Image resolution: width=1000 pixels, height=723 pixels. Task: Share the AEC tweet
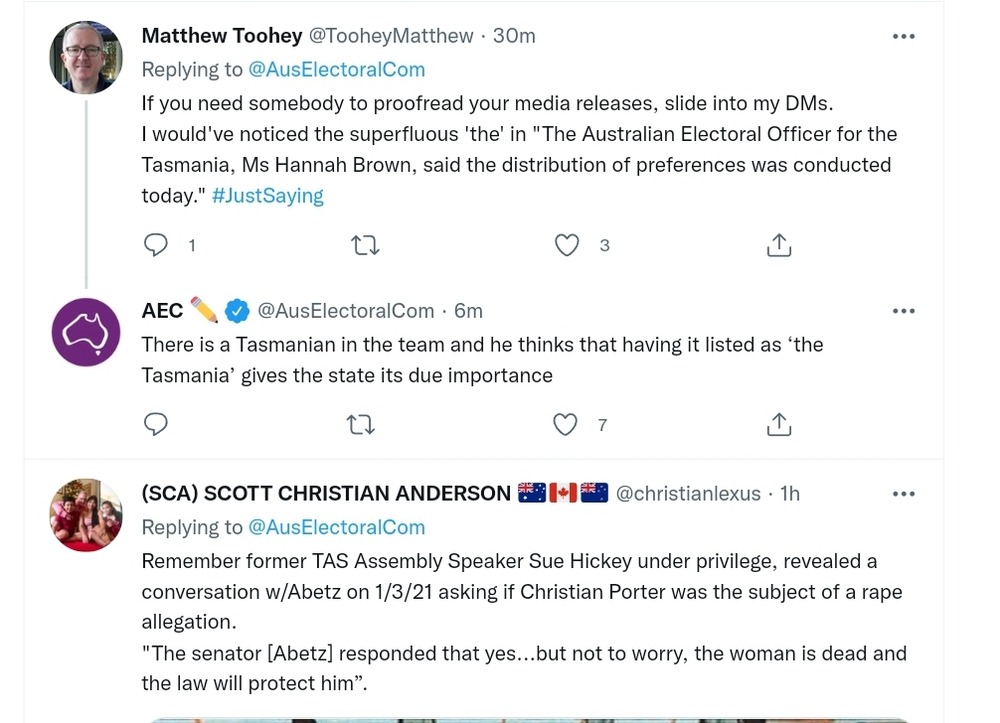778,425
